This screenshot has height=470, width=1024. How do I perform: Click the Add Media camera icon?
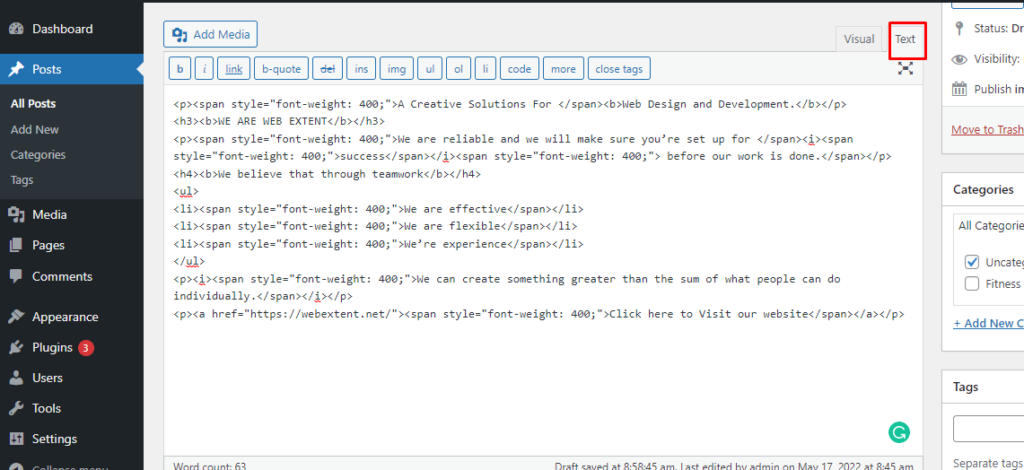click(x=180, y=35)
